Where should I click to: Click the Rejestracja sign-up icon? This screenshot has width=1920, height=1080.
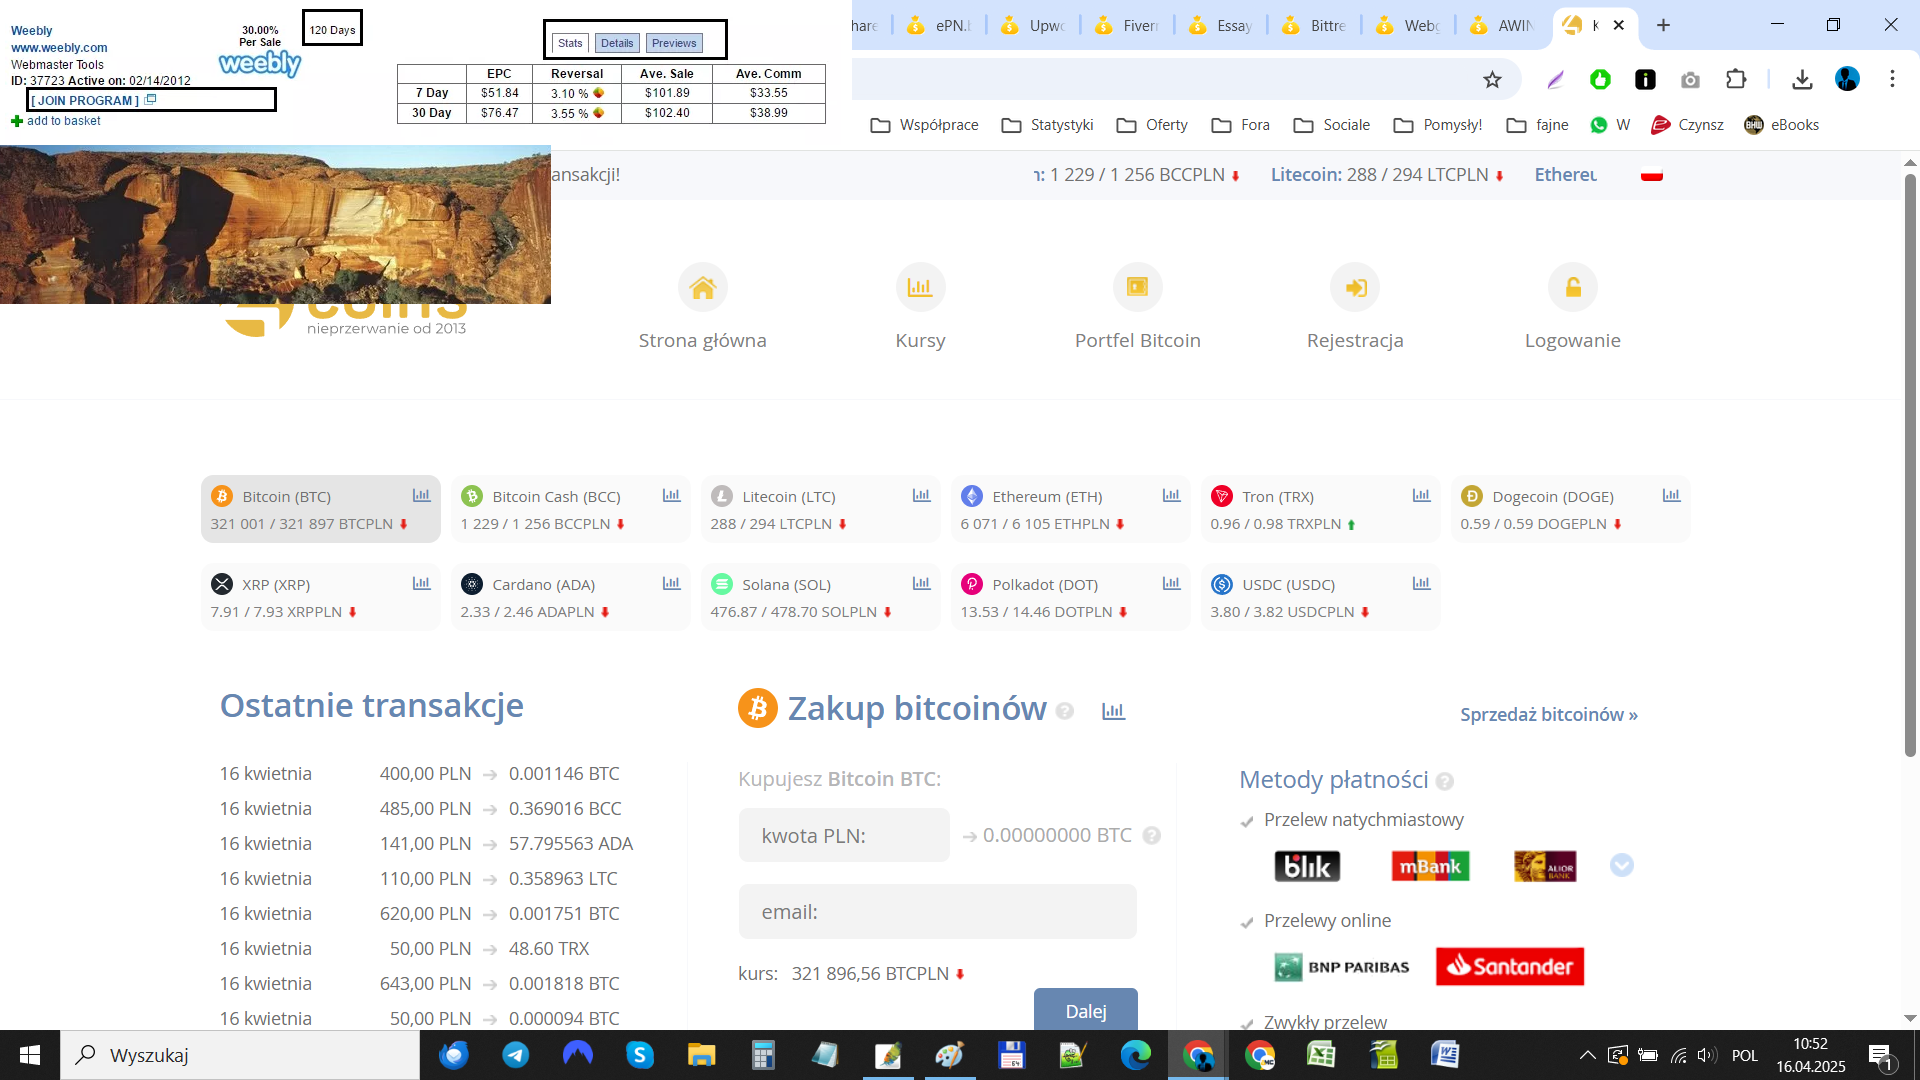1355,288
